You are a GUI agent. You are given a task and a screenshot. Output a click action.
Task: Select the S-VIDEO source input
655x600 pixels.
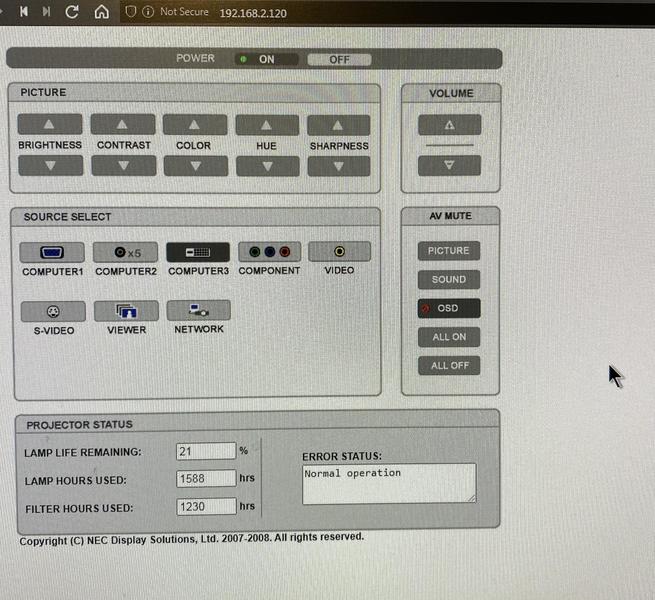click(x=53, y=311)
